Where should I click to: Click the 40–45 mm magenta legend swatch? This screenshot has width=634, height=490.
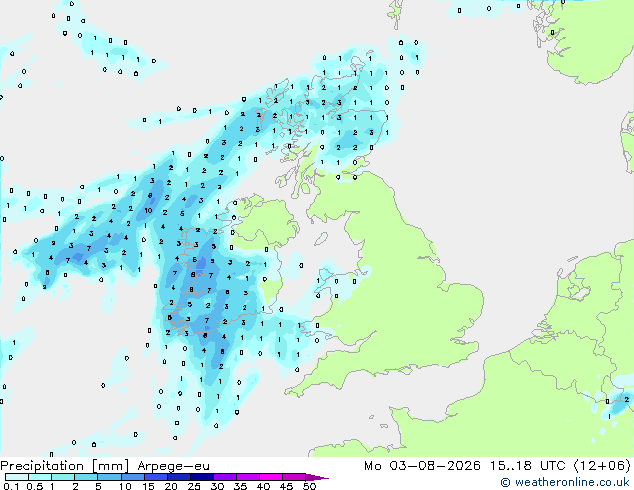click(x=271, y=477)
